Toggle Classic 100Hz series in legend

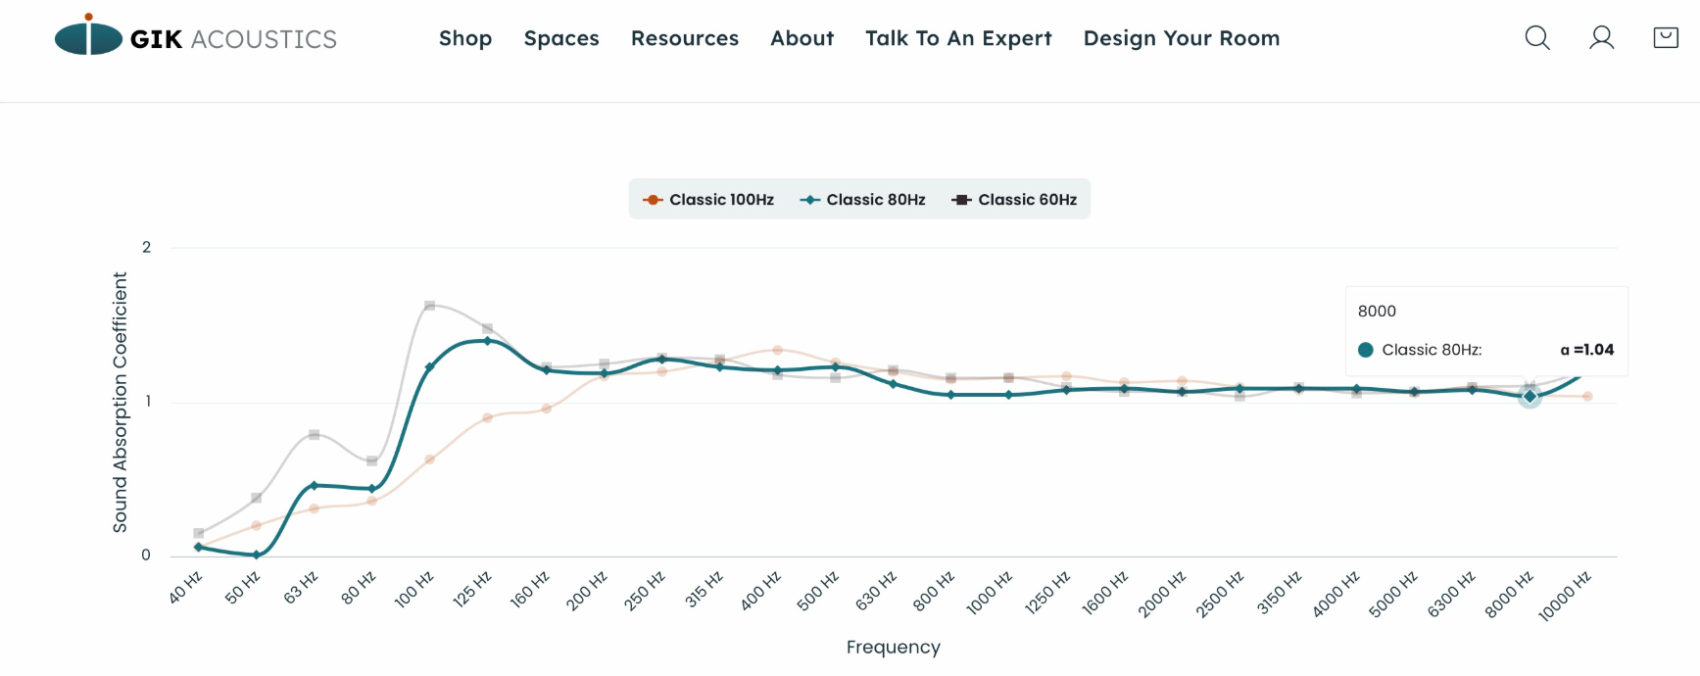(x=708, y=199)
